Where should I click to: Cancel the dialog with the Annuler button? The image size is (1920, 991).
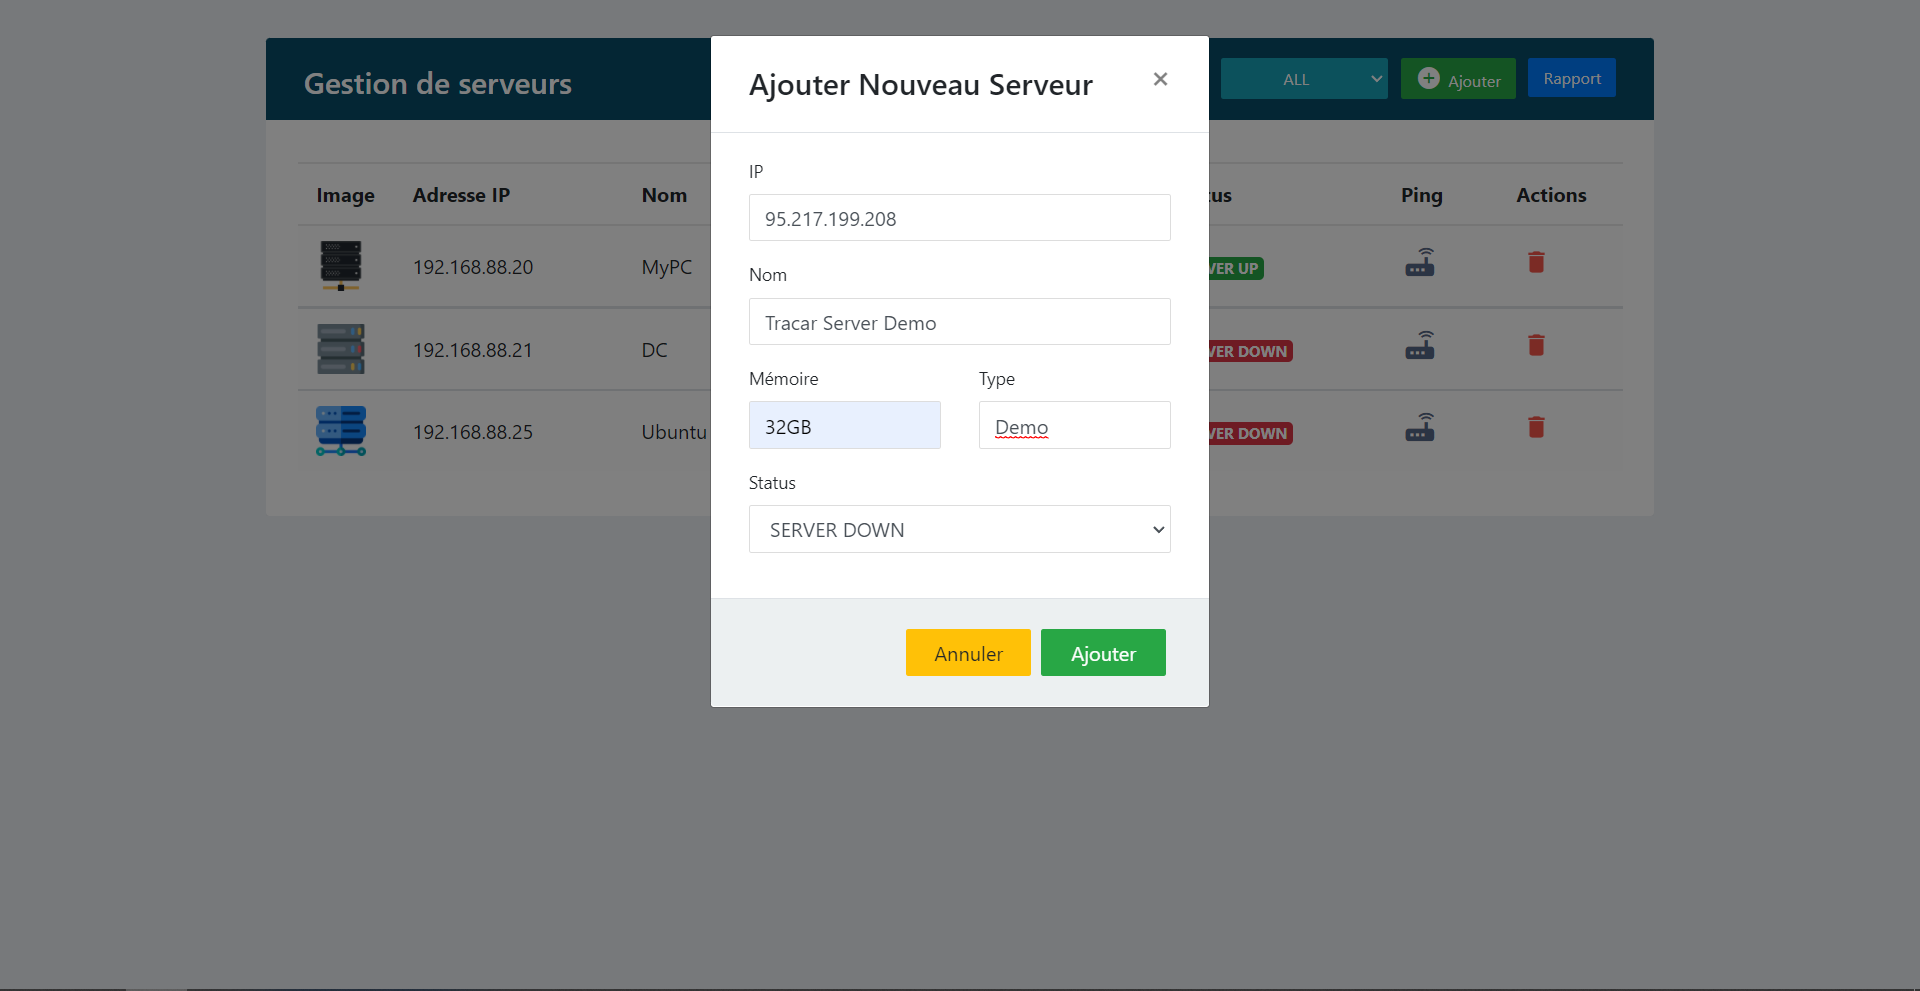tap(967, 652)
